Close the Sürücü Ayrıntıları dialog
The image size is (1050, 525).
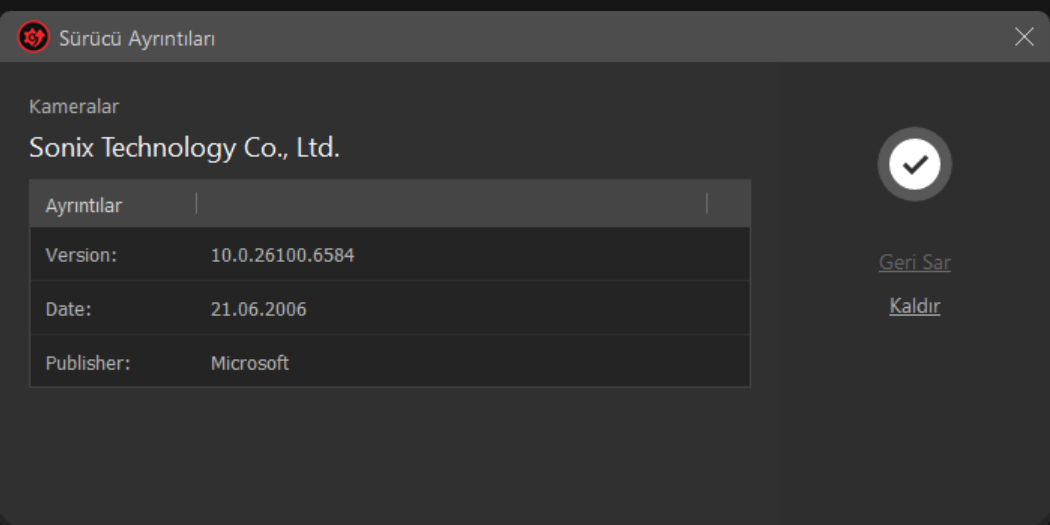[1024, 37]
